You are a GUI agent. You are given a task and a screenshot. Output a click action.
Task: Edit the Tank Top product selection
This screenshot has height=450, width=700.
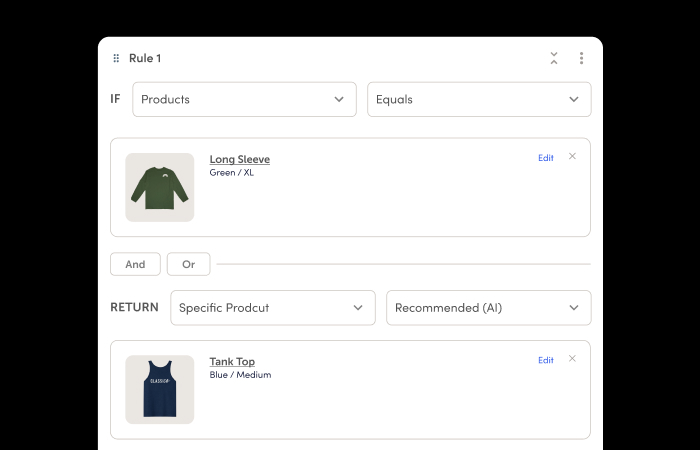point(546,360)
